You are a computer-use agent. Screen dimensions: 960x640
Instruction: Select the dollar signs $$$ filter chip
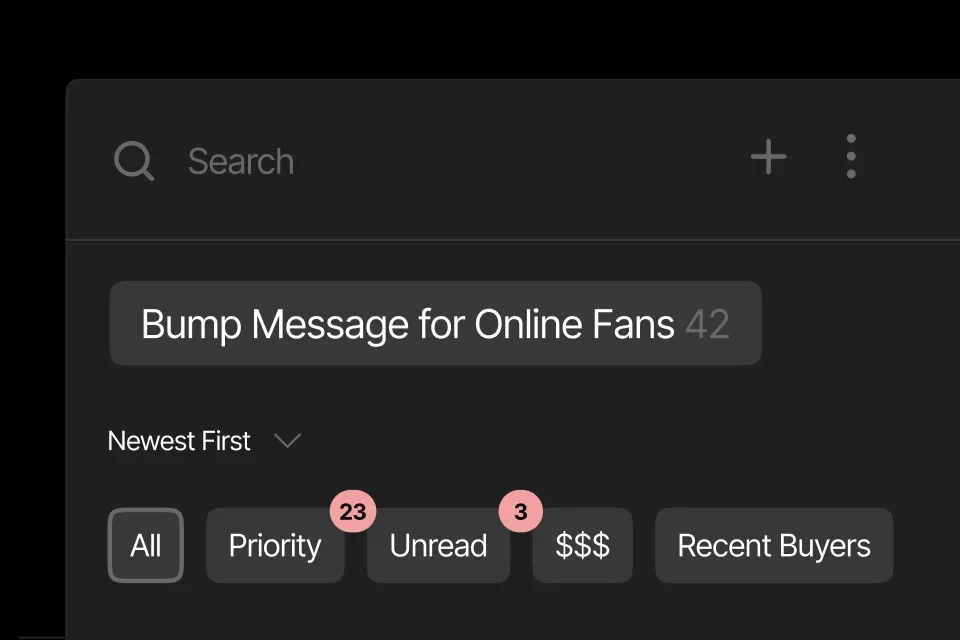coord(582,545)
